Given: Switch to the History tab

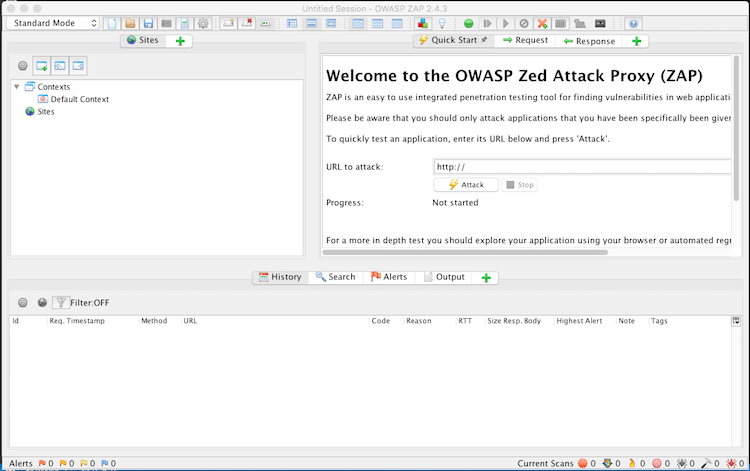Looking at the screenshot, I should (280, 277).
